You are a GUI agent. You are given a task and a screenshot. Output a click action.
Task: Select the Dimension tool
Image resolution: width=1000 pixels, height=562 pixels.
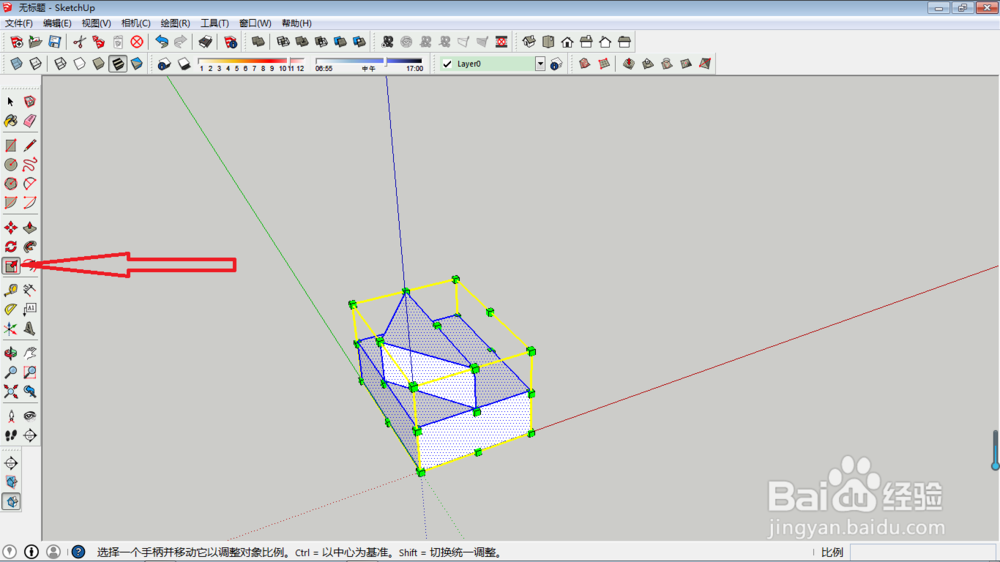pos(30,290)
